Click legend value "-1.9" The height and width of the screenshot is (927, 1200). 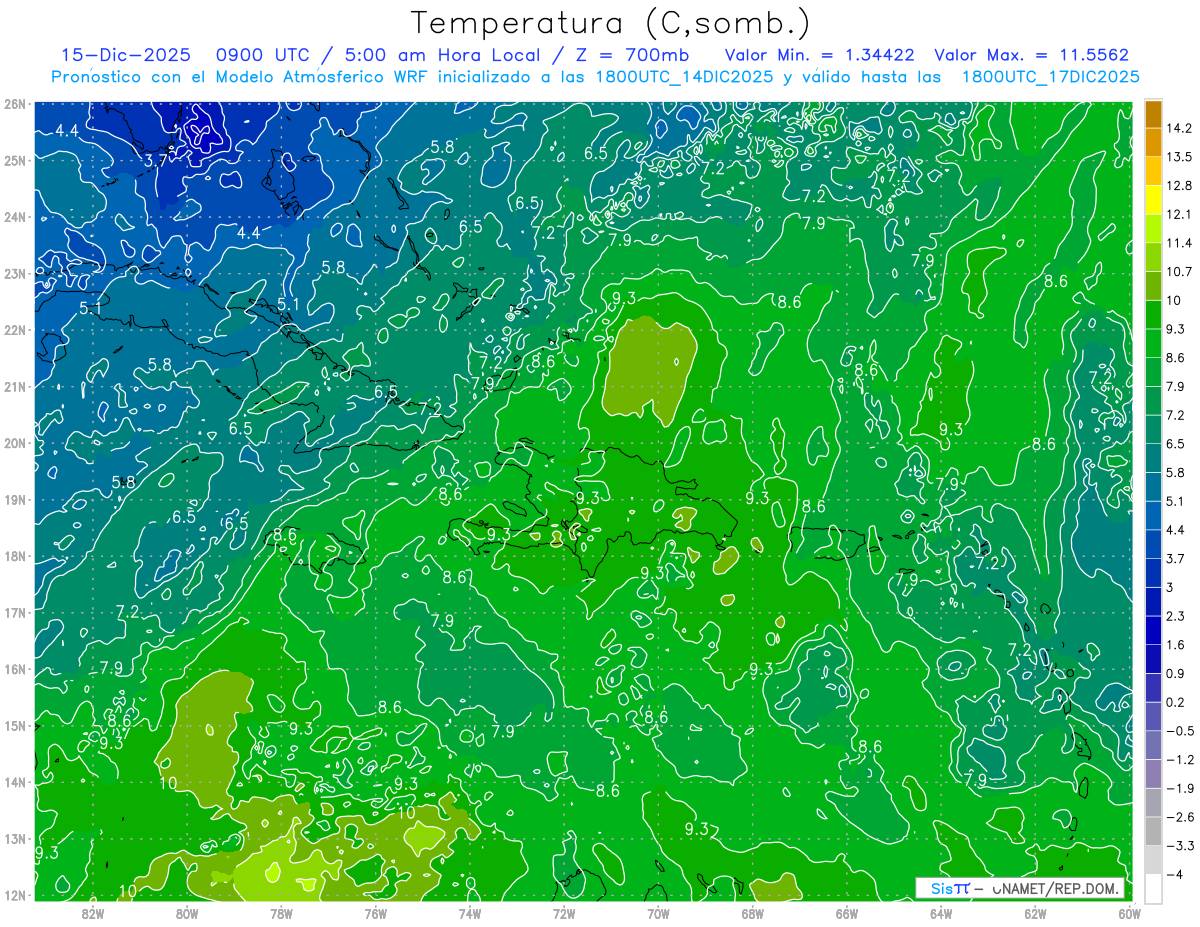(x=1181, y=788)
